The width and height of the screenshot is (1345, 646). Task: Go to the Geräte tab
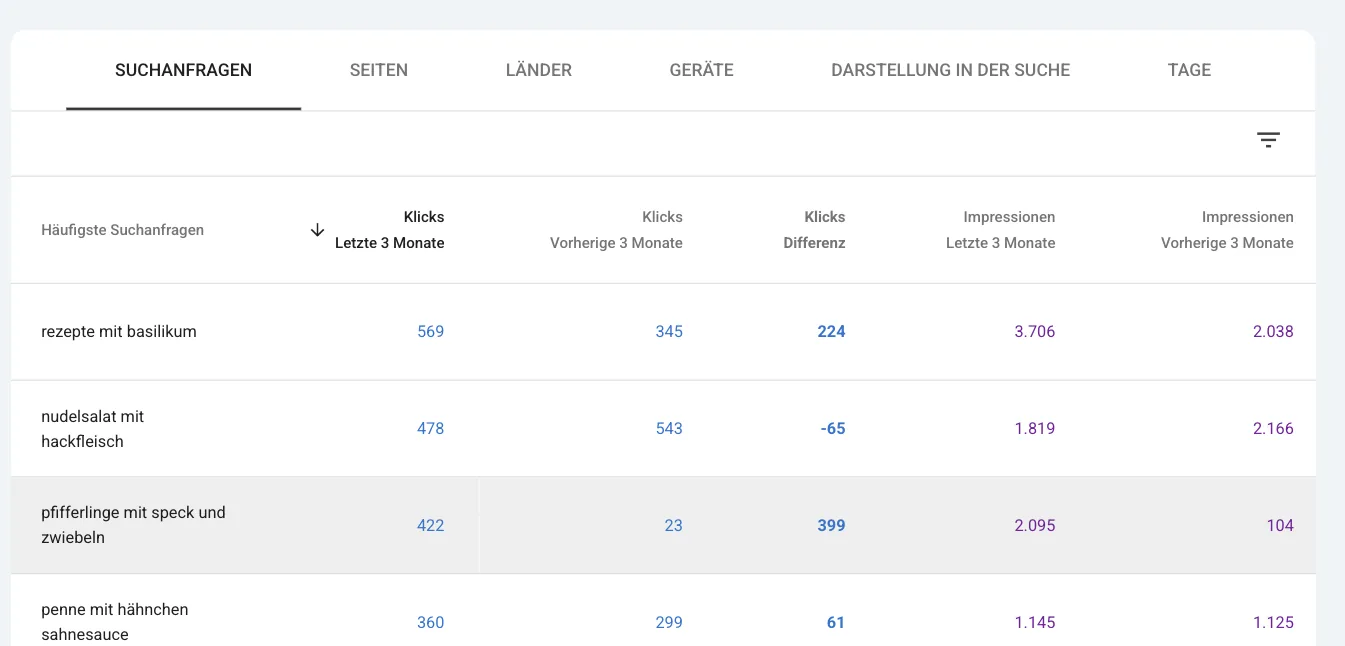pyautogui.click(x=702, y=70)
